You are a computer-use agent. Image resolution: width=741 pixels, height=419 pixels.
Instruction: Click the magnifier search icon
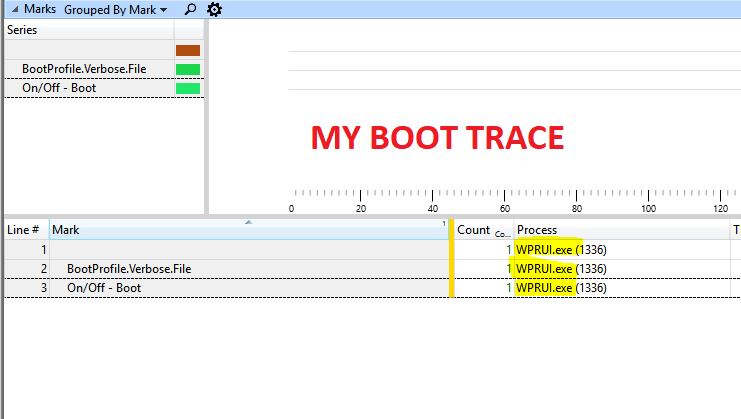[191, 9]
